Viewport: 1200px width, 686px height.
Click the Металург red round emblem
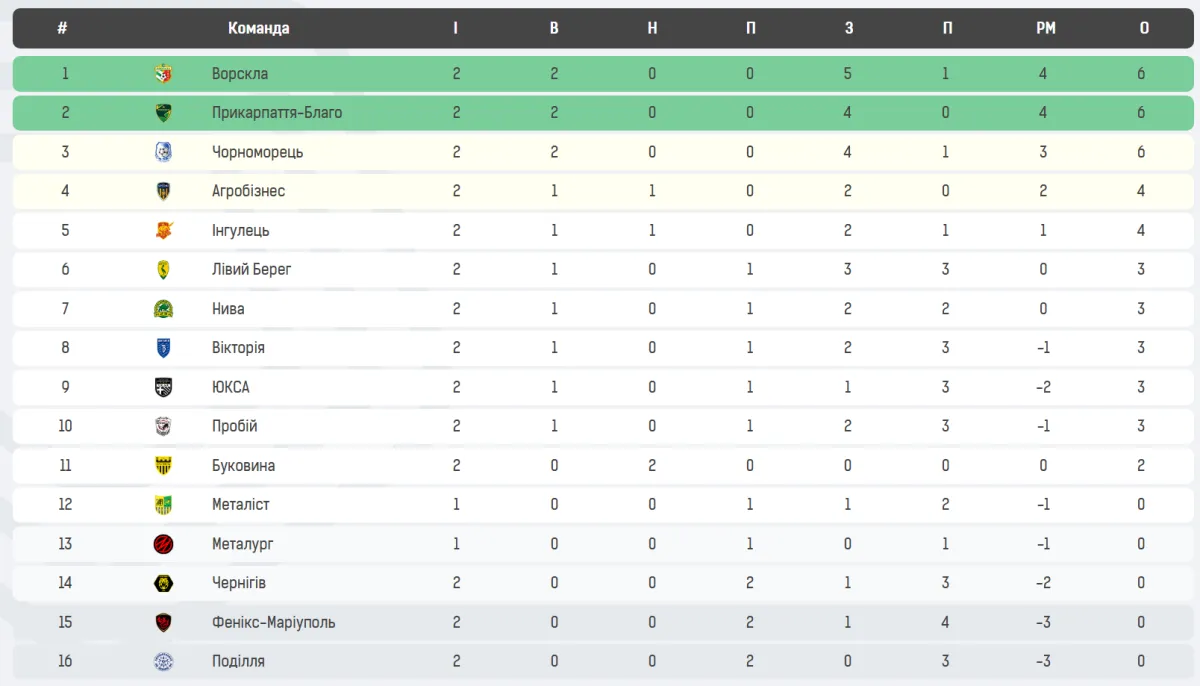point(163,544)
